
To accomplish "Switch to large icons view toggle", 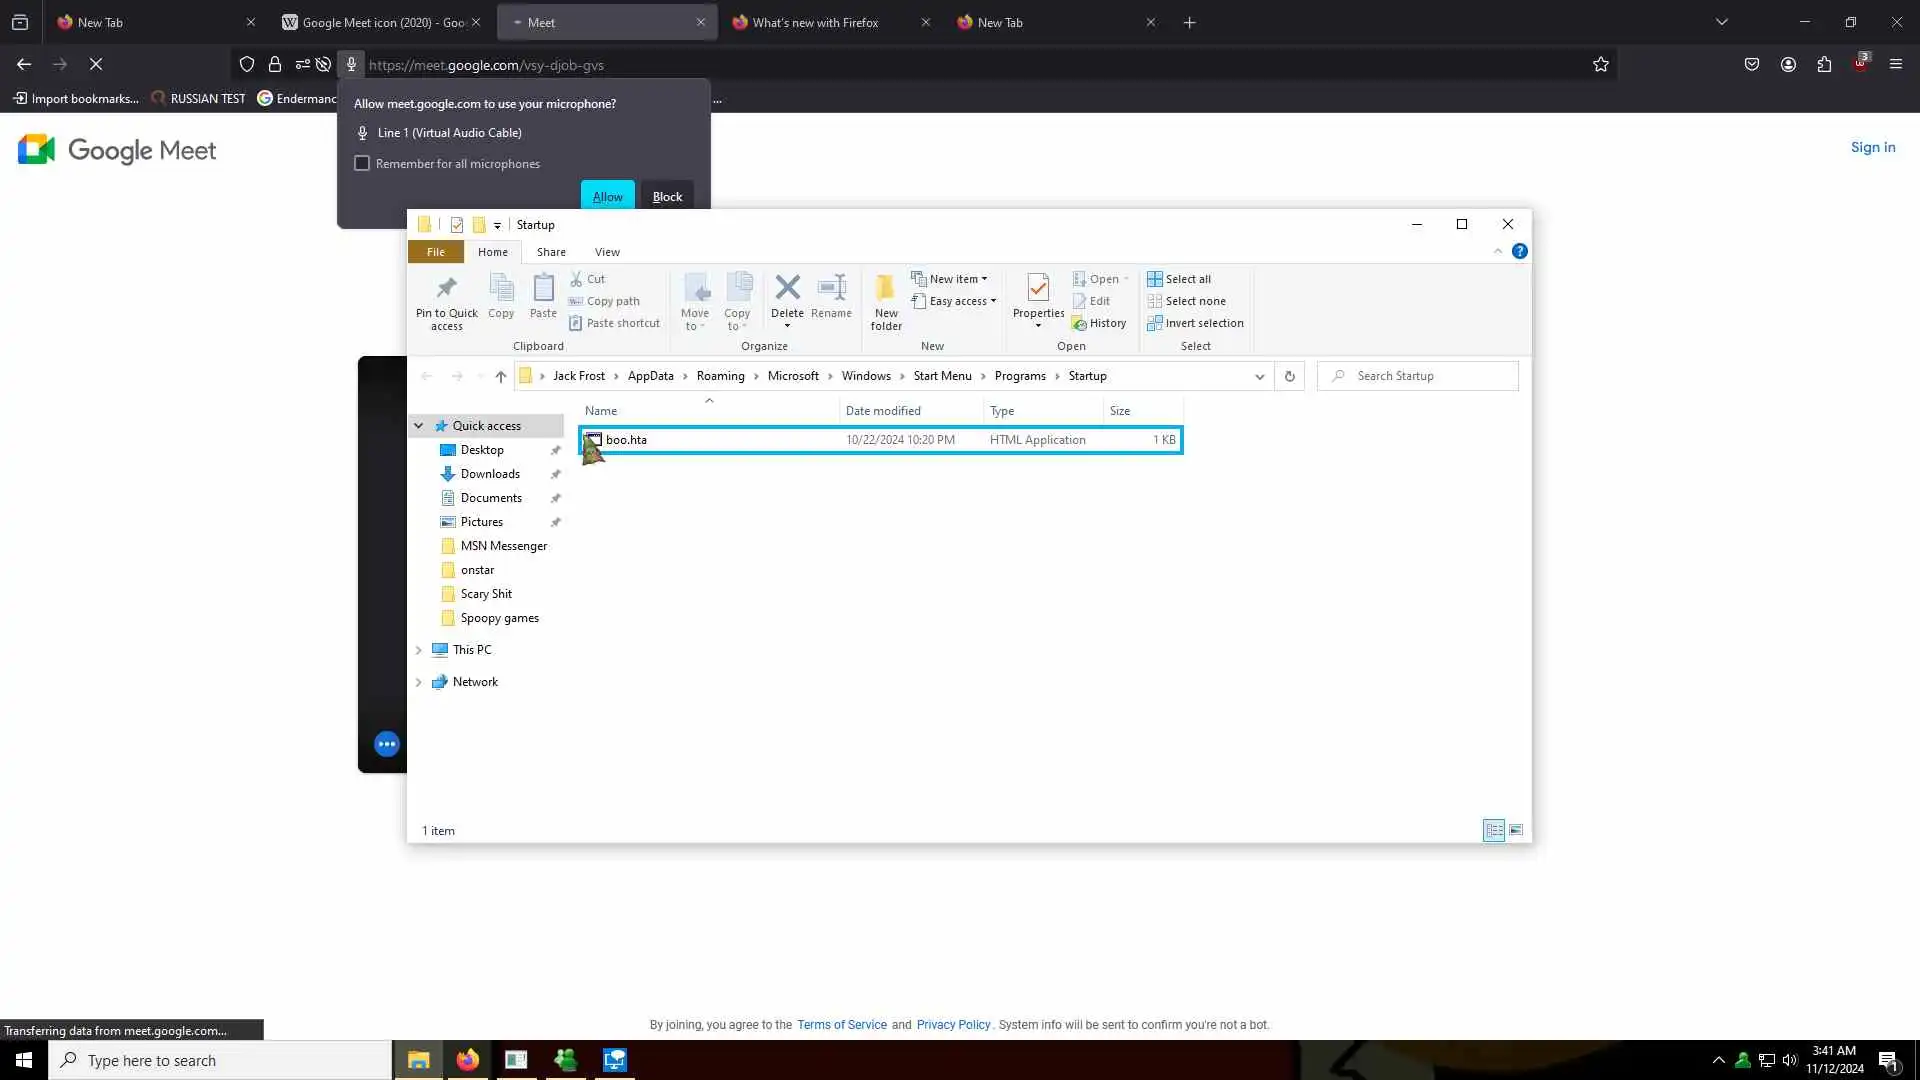I will [1516, 830].
